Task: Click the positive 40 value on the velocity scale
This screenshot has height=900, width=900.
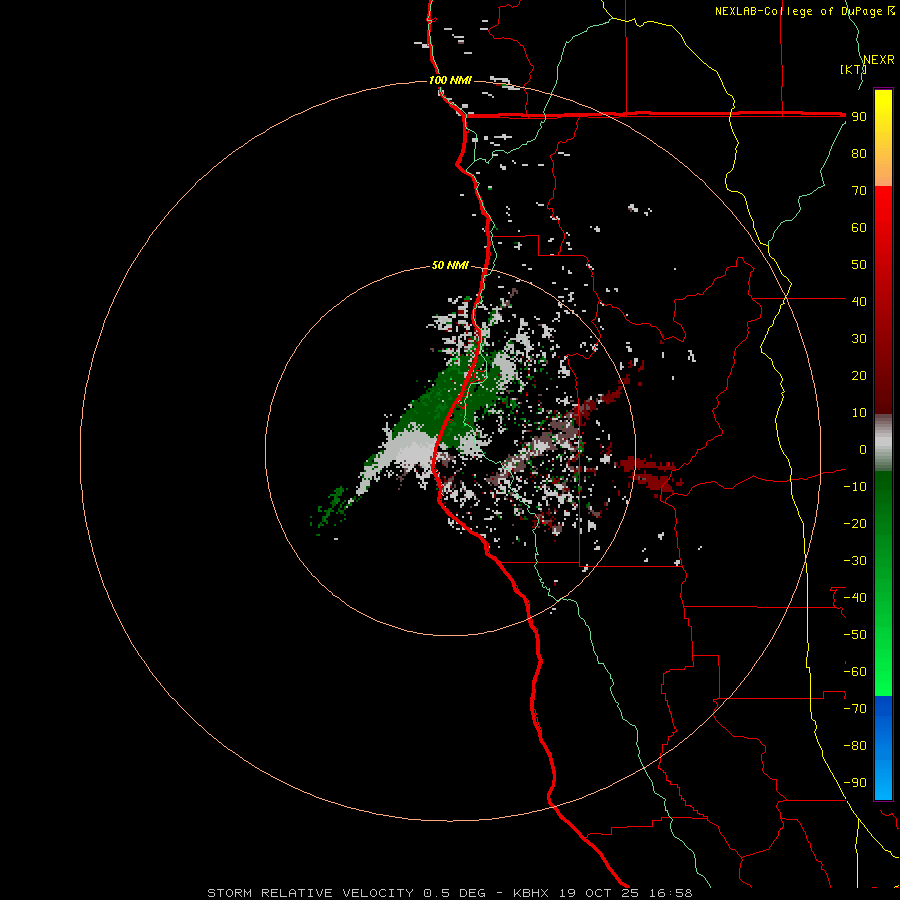Action: [x=859, y=301]
